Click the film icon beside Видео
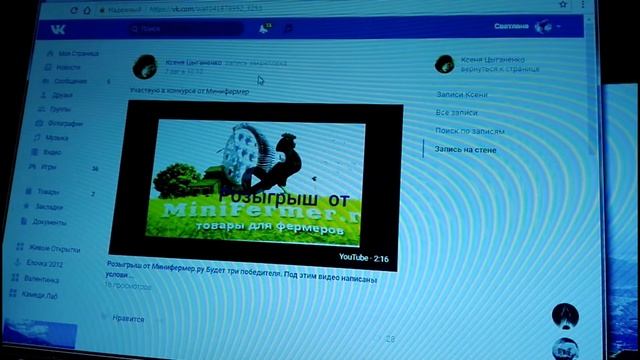The width and height of the screenshot is (640, 360). pyautogui.click(x=35, y=152)
